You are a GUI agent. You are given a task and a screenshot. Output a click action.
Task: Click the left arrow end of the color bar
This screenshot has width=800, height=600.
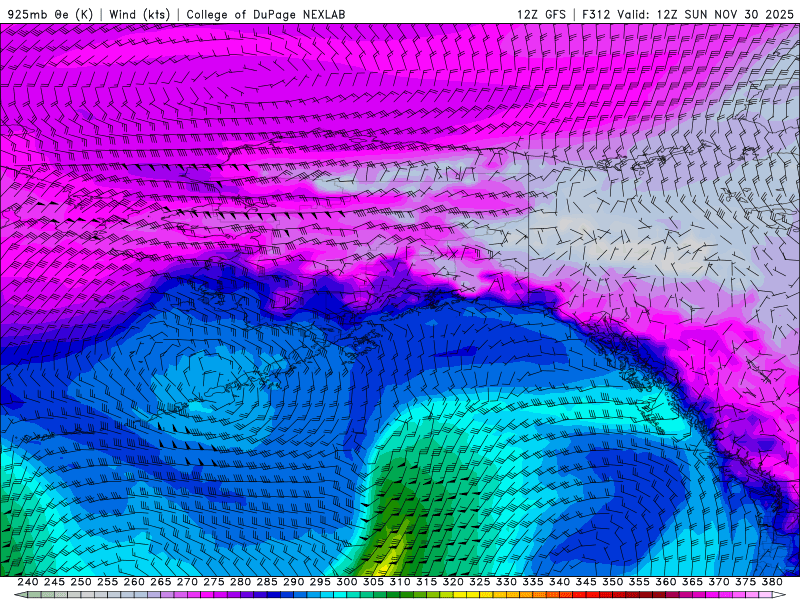pos(20,595)
